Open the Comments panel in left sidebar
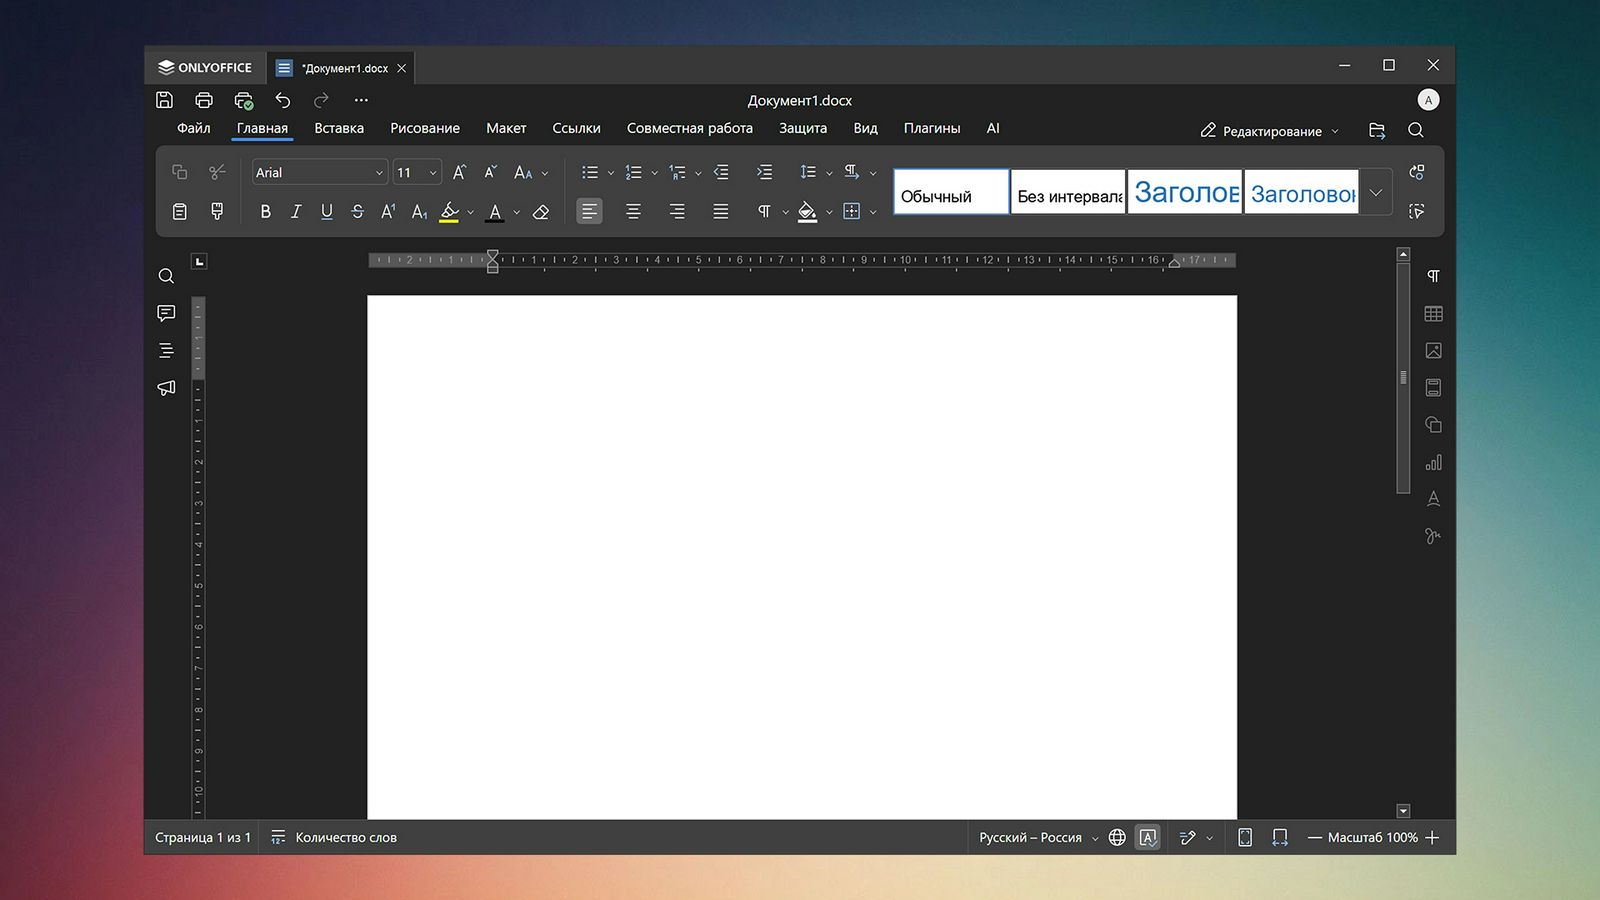 click(166, 313)
